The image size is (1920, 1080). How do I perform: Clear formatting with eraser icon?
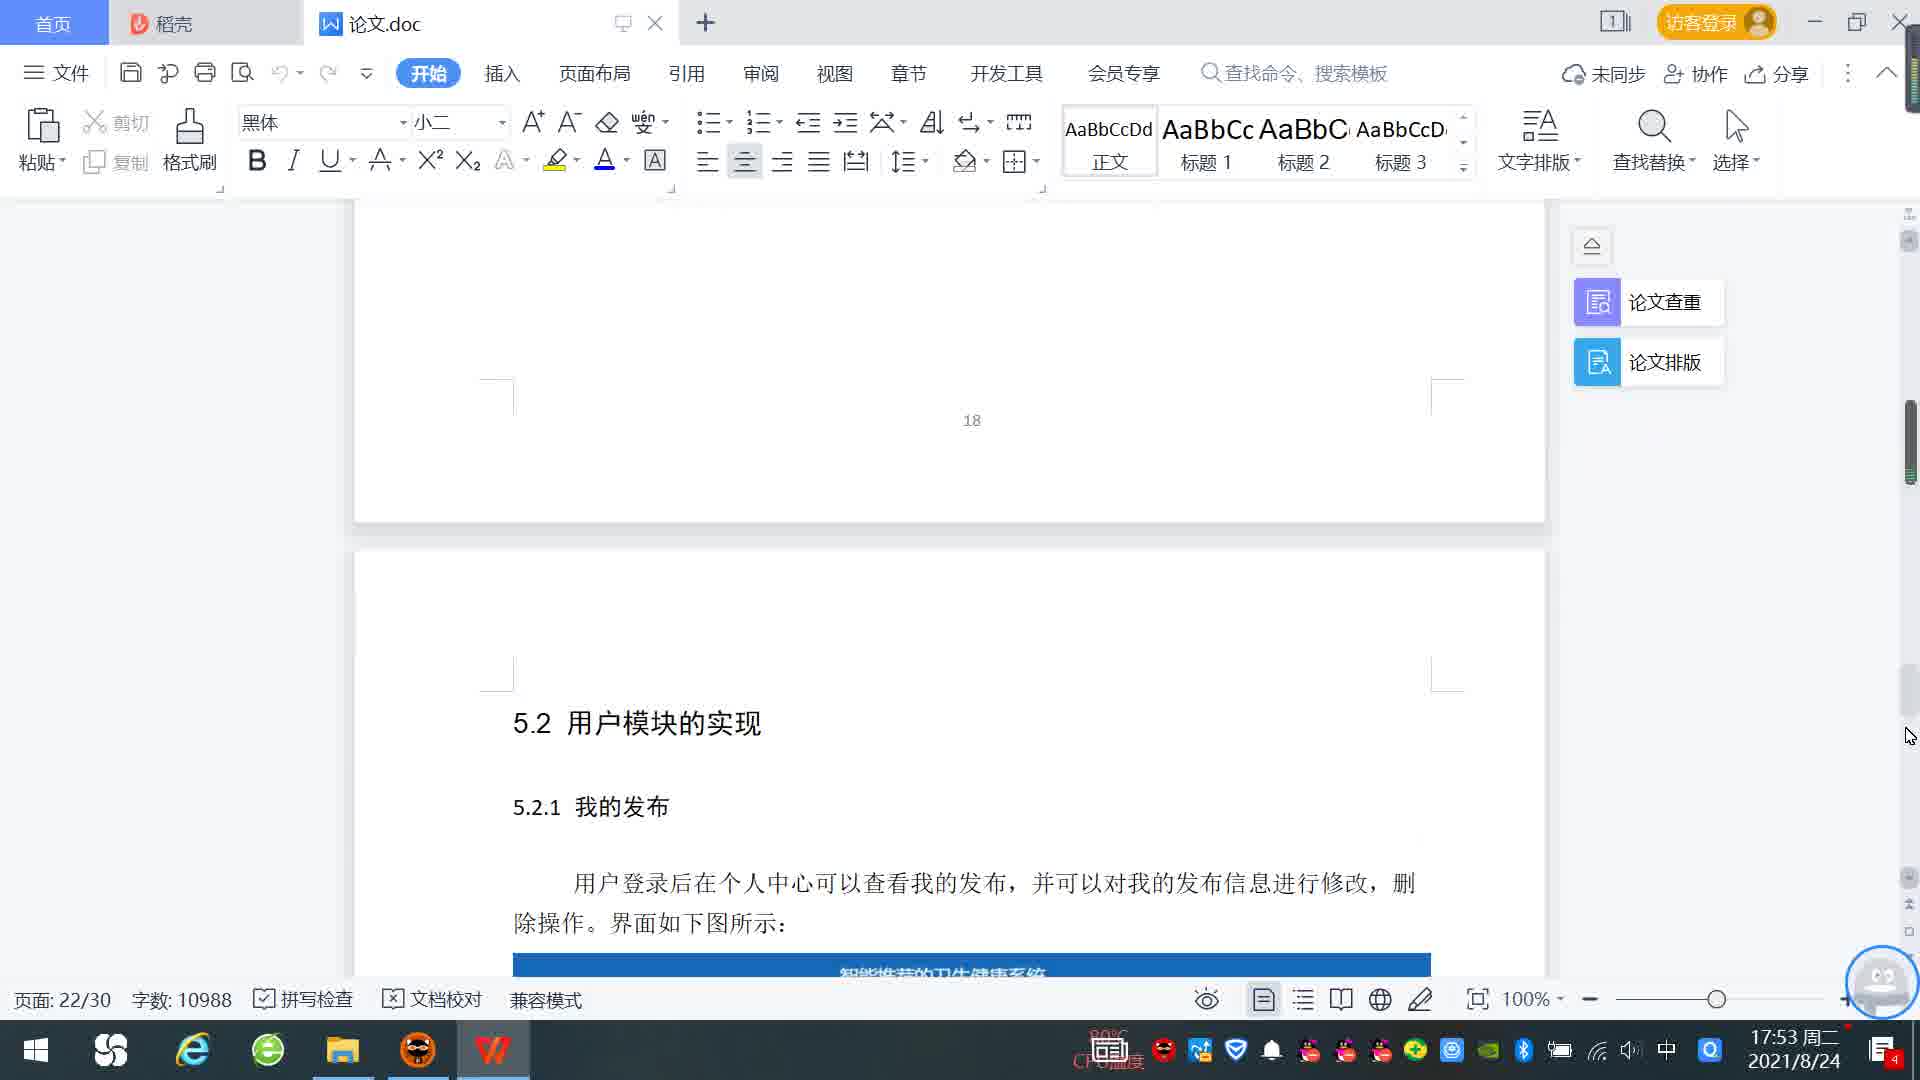tap(607, 122)
